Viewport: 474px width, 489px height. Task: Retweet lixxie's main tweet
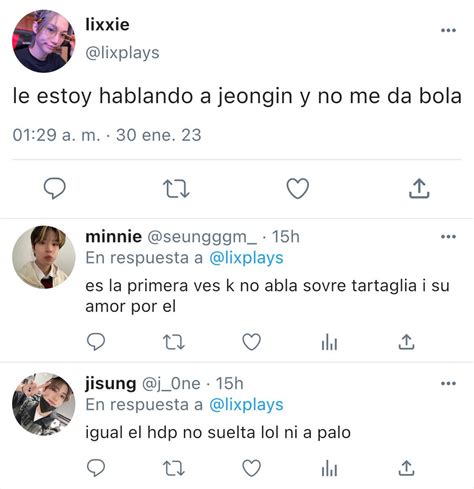click(x=176, y=189)
